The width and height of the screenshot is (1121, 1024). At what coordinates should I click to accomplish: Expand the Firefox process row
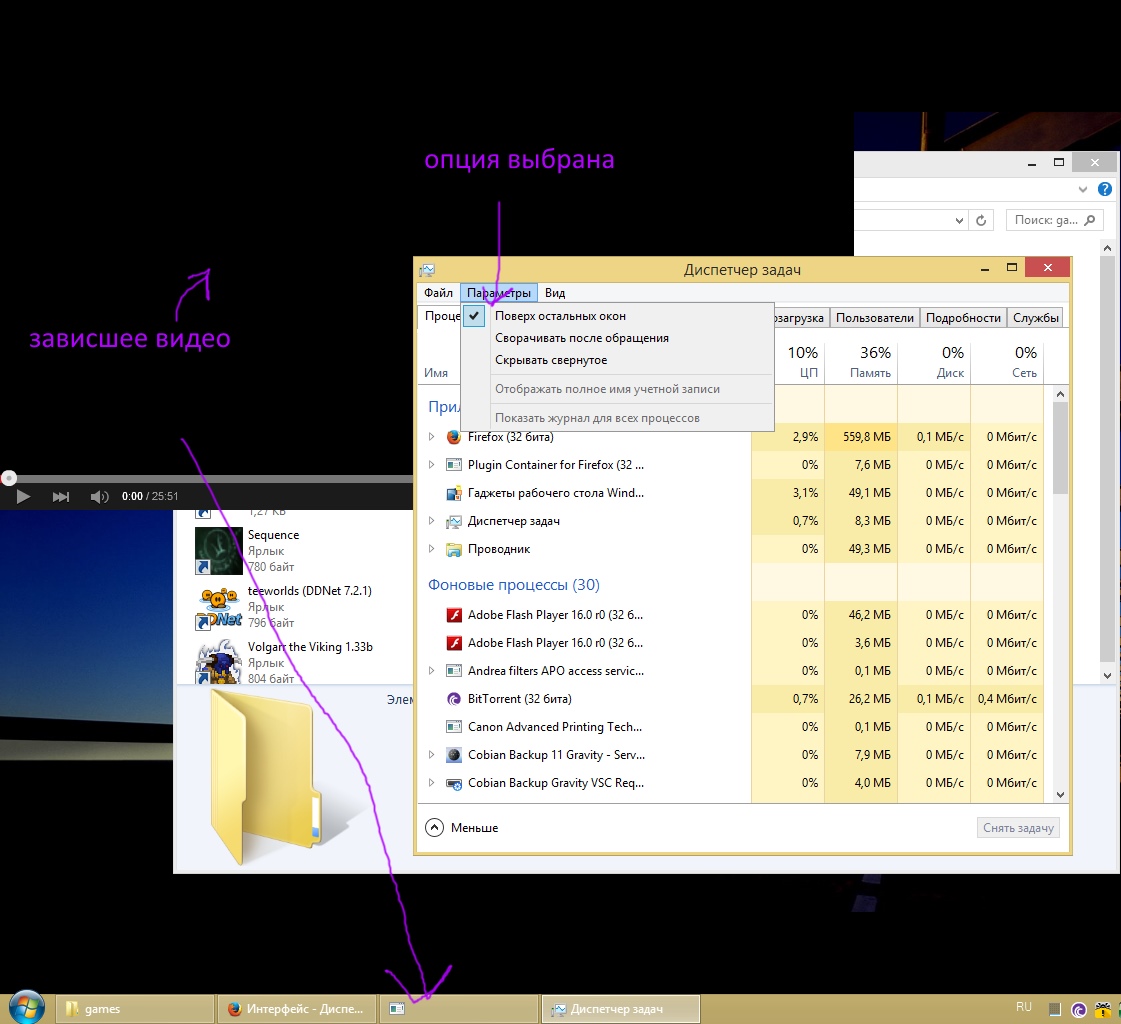pos(432,437)
